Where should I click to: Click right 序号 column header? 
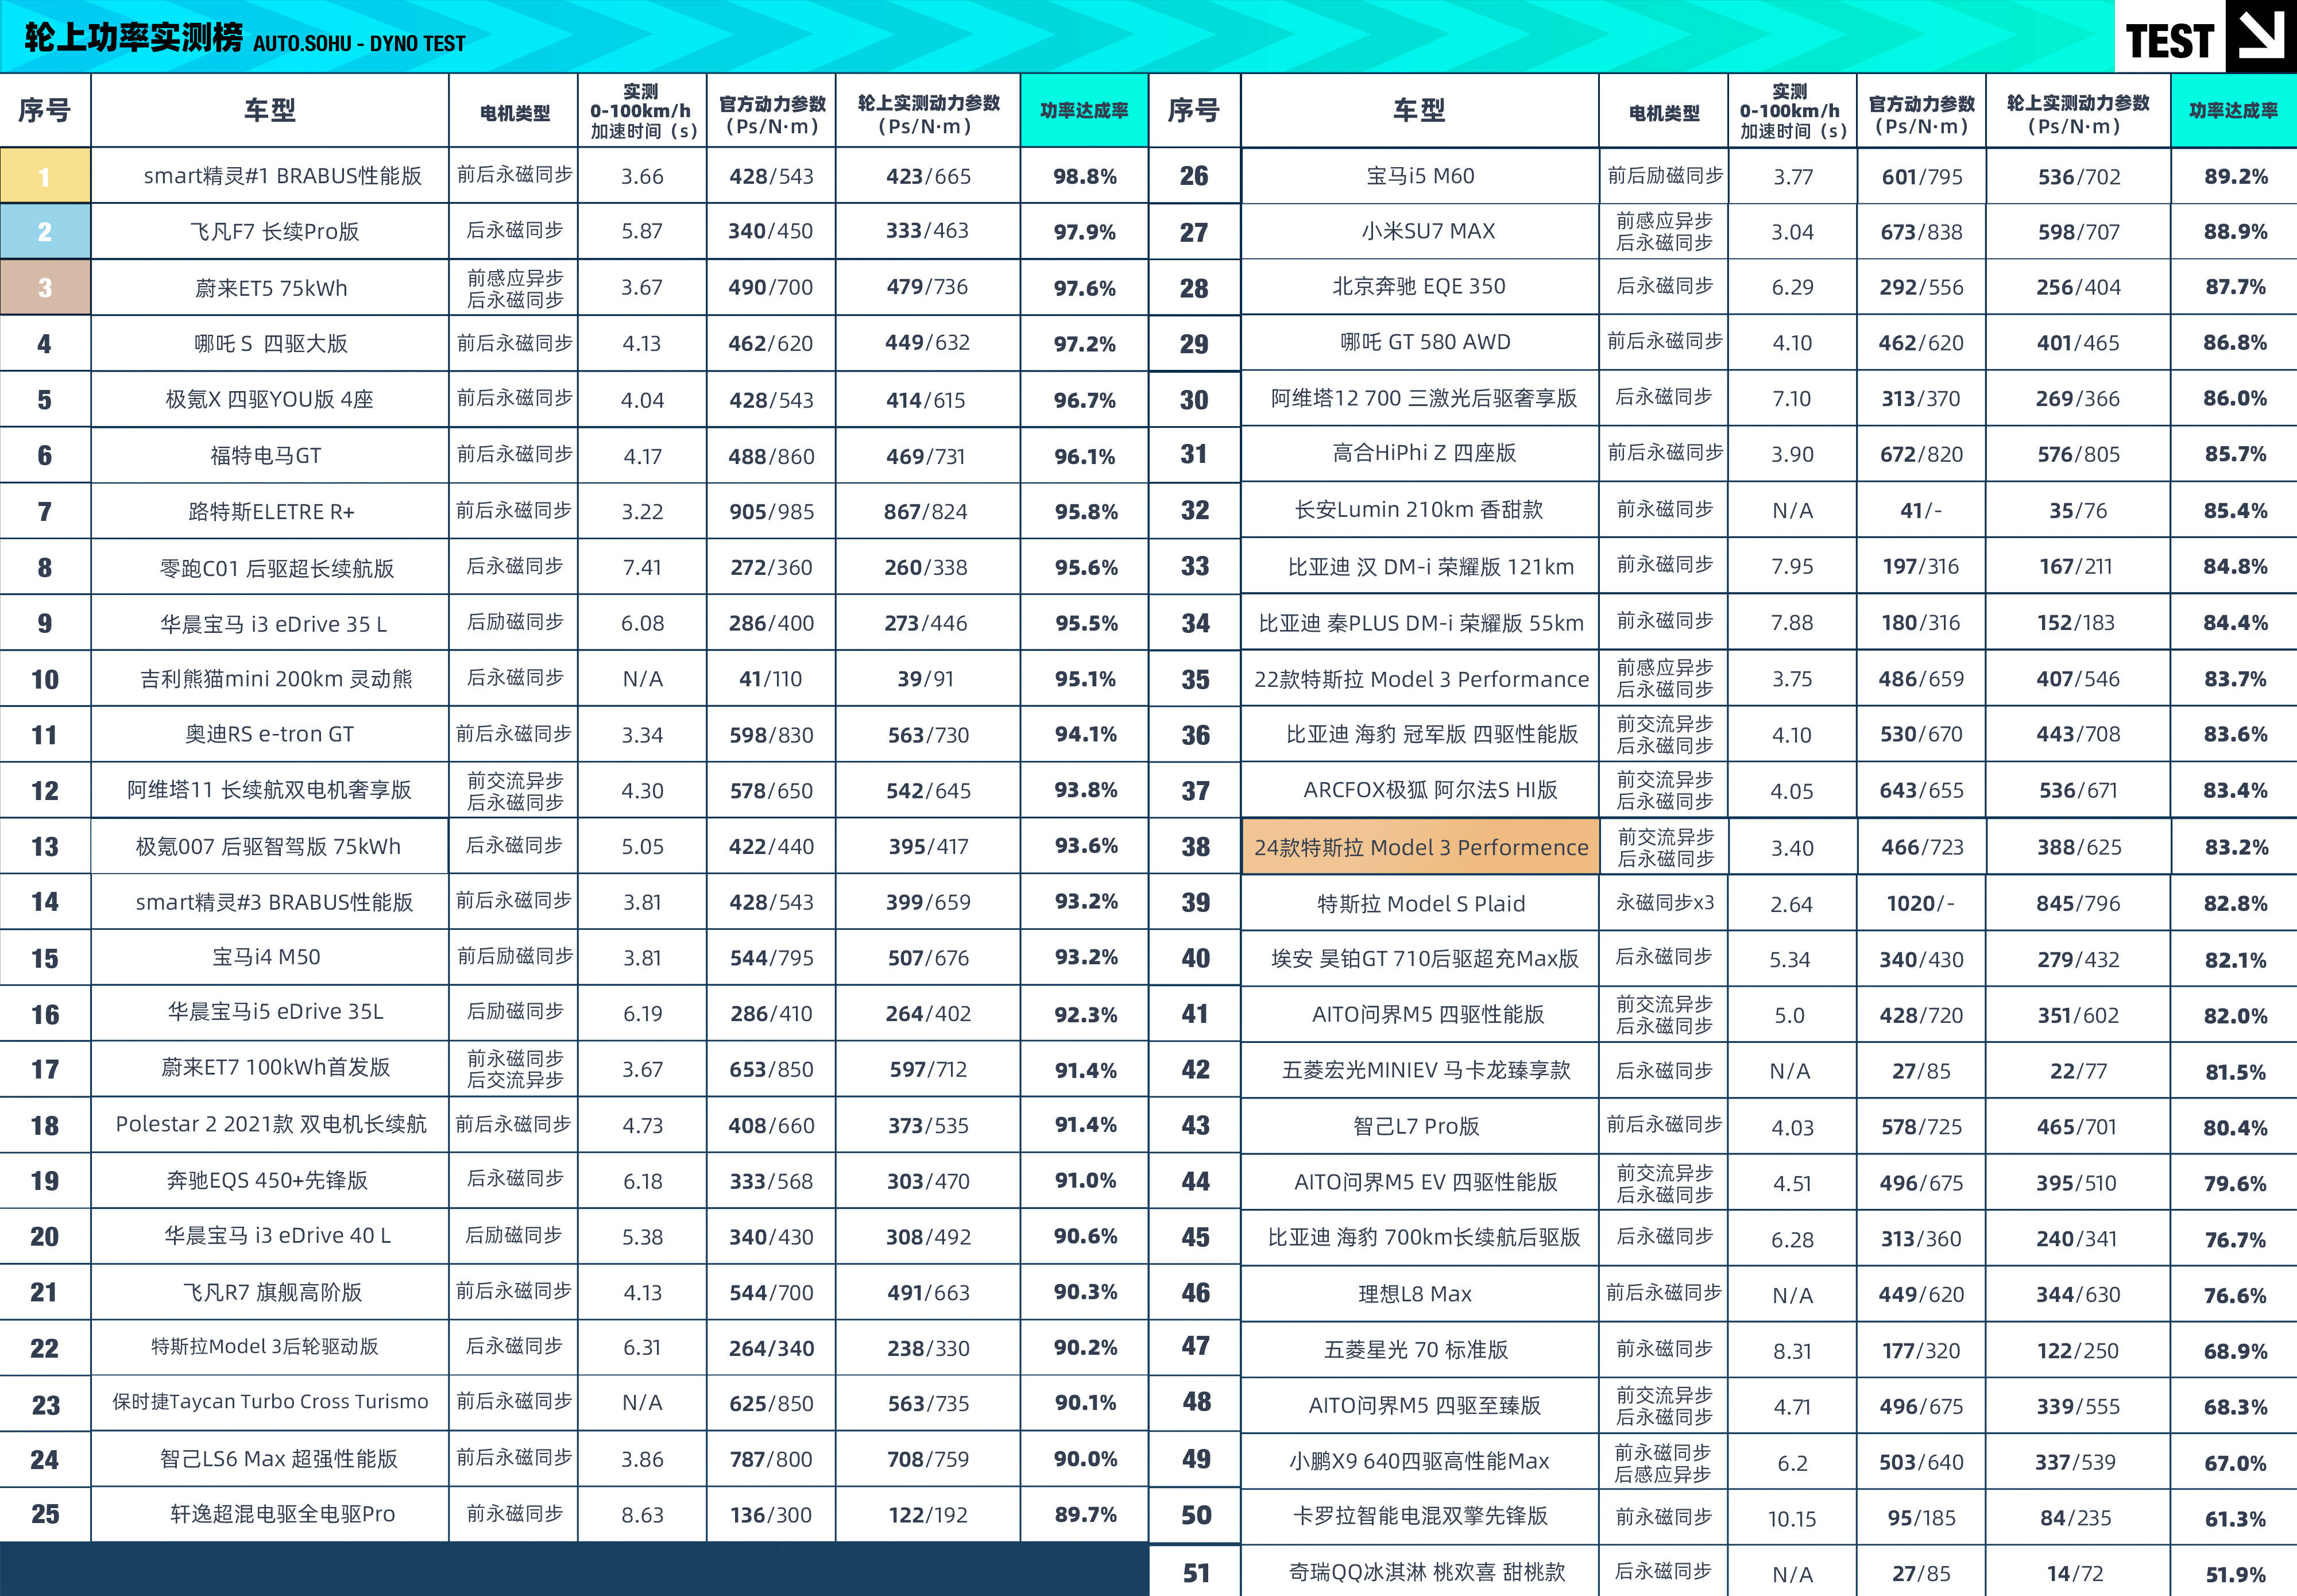click(x=1194, y=110)
